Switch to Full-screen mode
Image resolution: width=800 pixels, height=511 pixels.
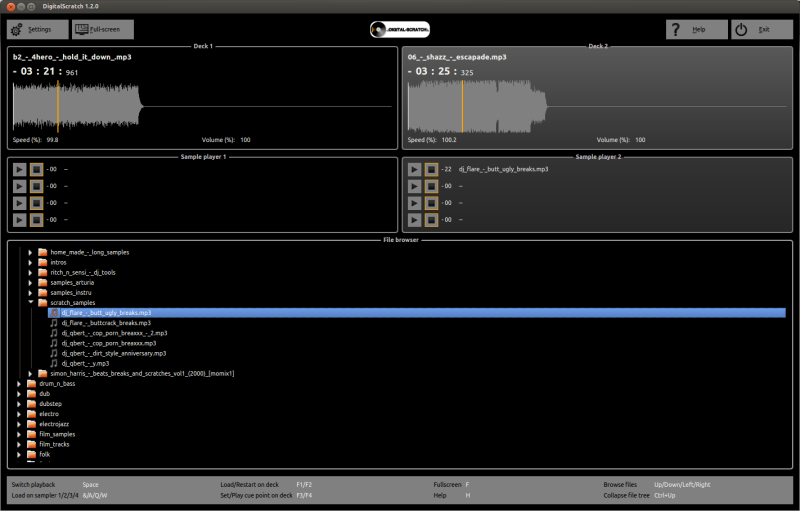tap(103, 30)
